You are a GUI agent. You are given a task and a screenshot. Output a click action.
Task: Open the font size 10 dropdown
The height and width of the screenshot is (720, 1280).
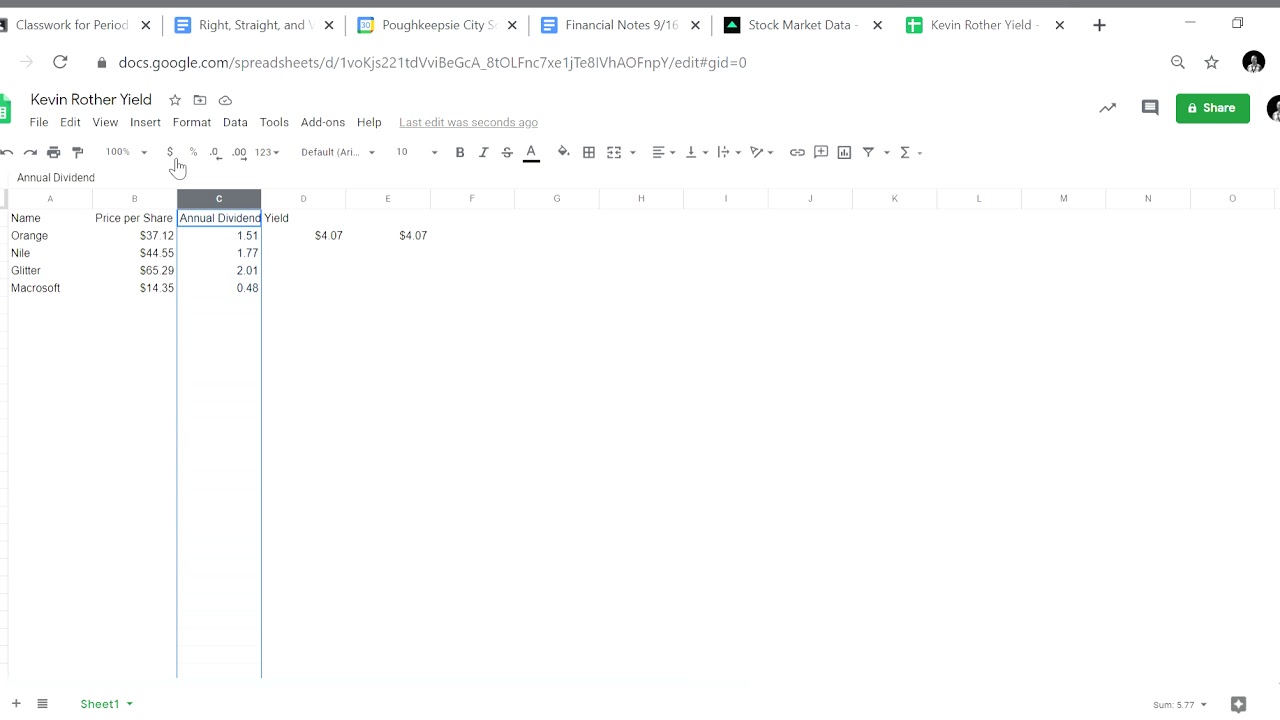pyautogui.click(x=417, y=152)
